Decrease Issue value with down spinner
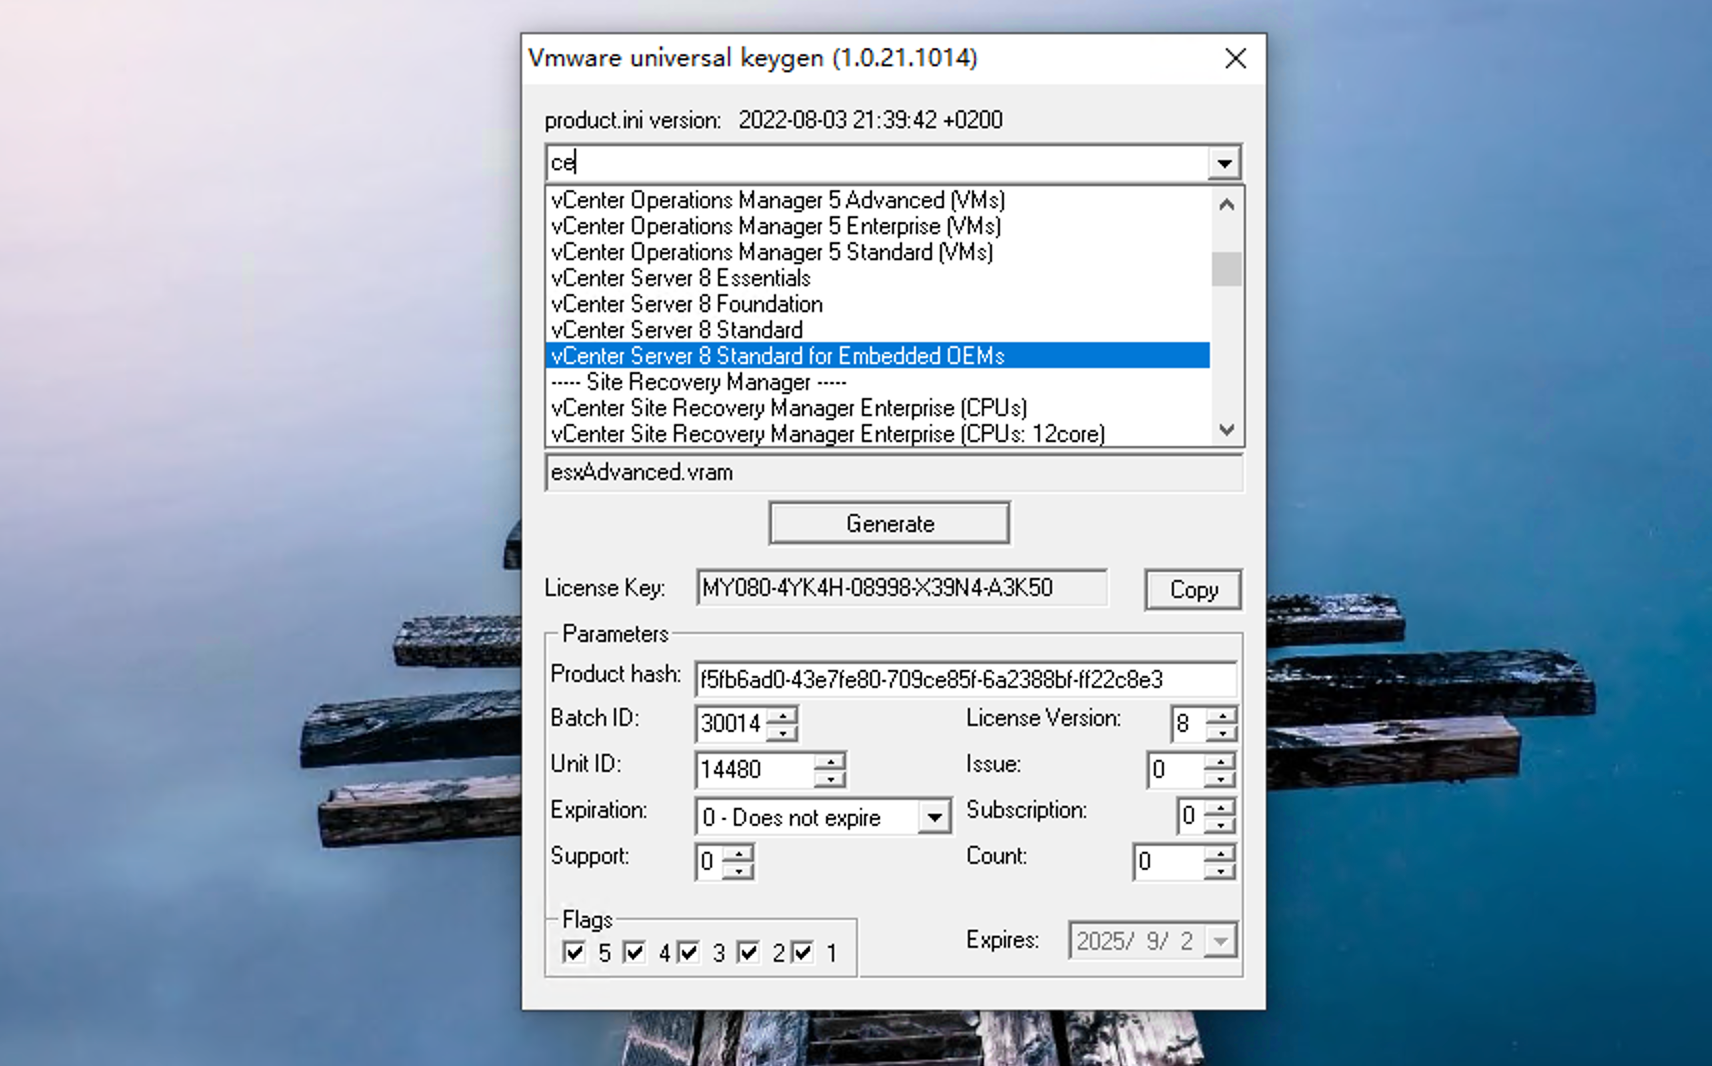This screenshot has height=1066, width=1712. 1219,779
